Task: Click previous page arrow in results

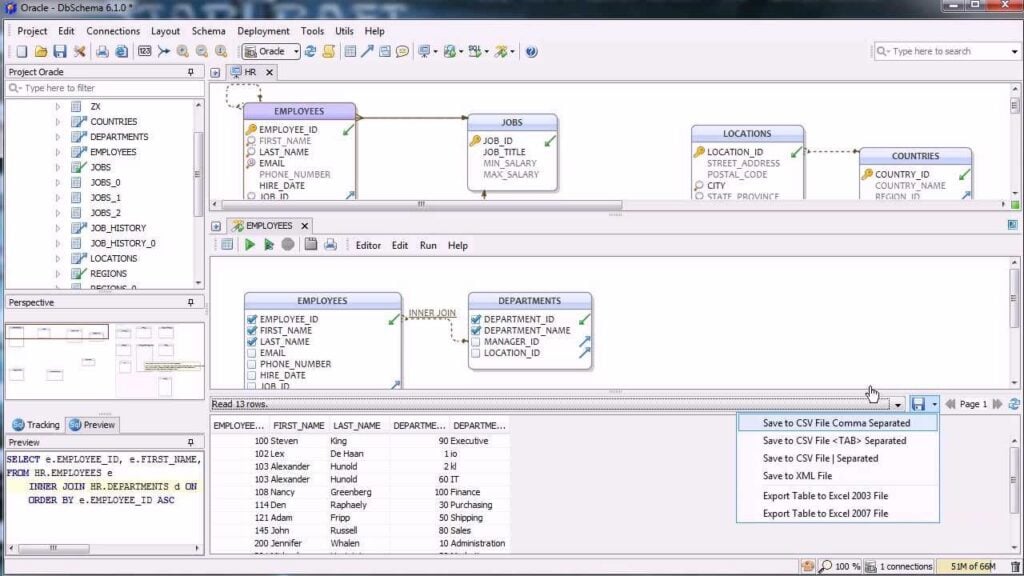Action: click(950, 404)
